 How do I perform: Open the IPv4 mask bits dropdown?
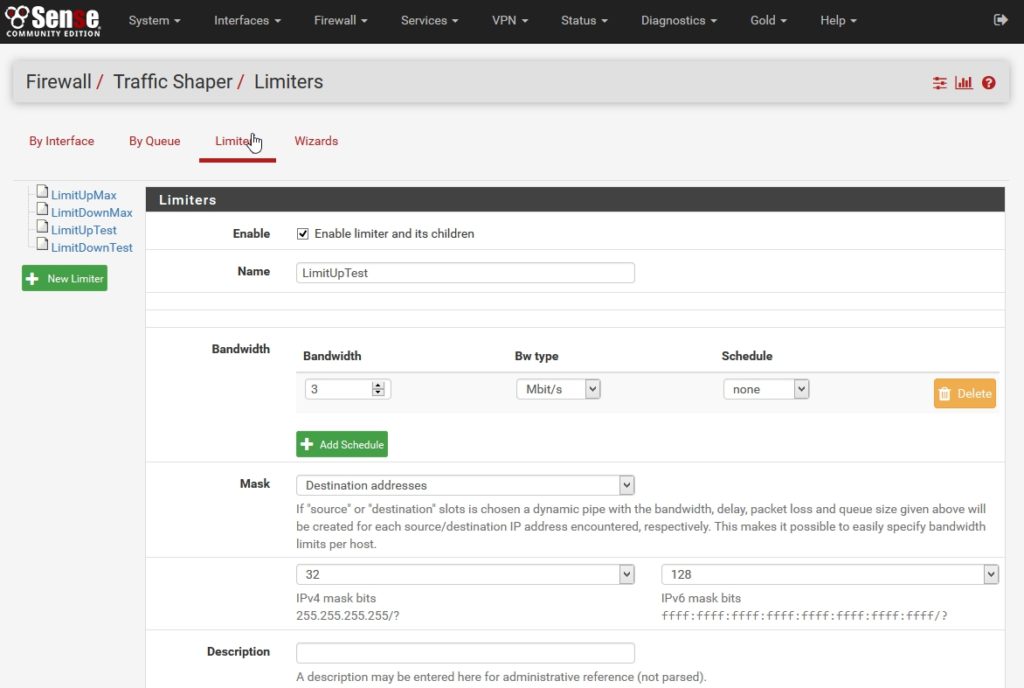coord(465,574)
